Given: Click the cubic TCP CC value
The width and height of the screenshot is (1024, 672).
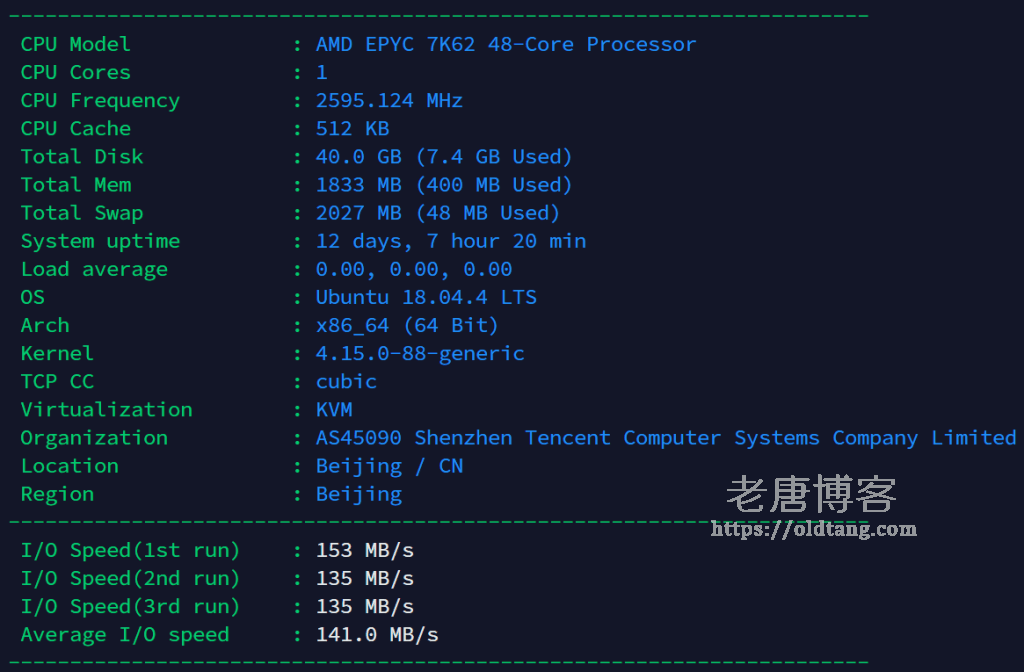Looking at the screenshot, I should point(346,381).
